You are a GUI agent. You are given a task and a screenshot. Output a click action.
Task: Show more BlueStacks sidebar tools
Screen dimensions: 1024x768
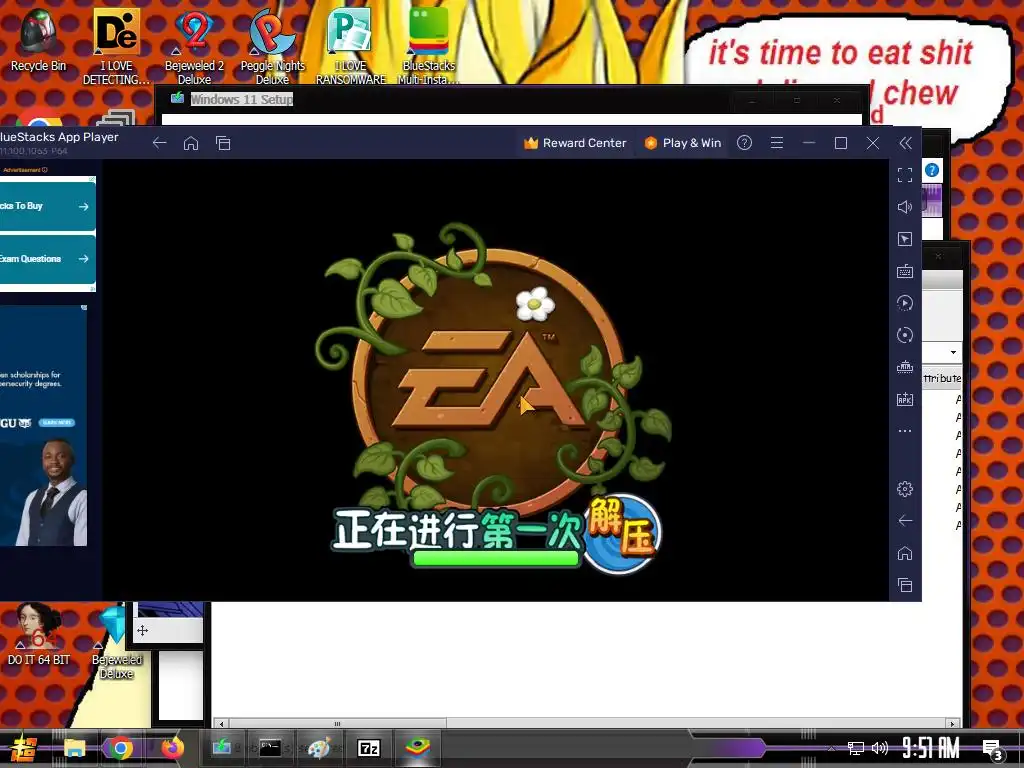pos(904,431)
